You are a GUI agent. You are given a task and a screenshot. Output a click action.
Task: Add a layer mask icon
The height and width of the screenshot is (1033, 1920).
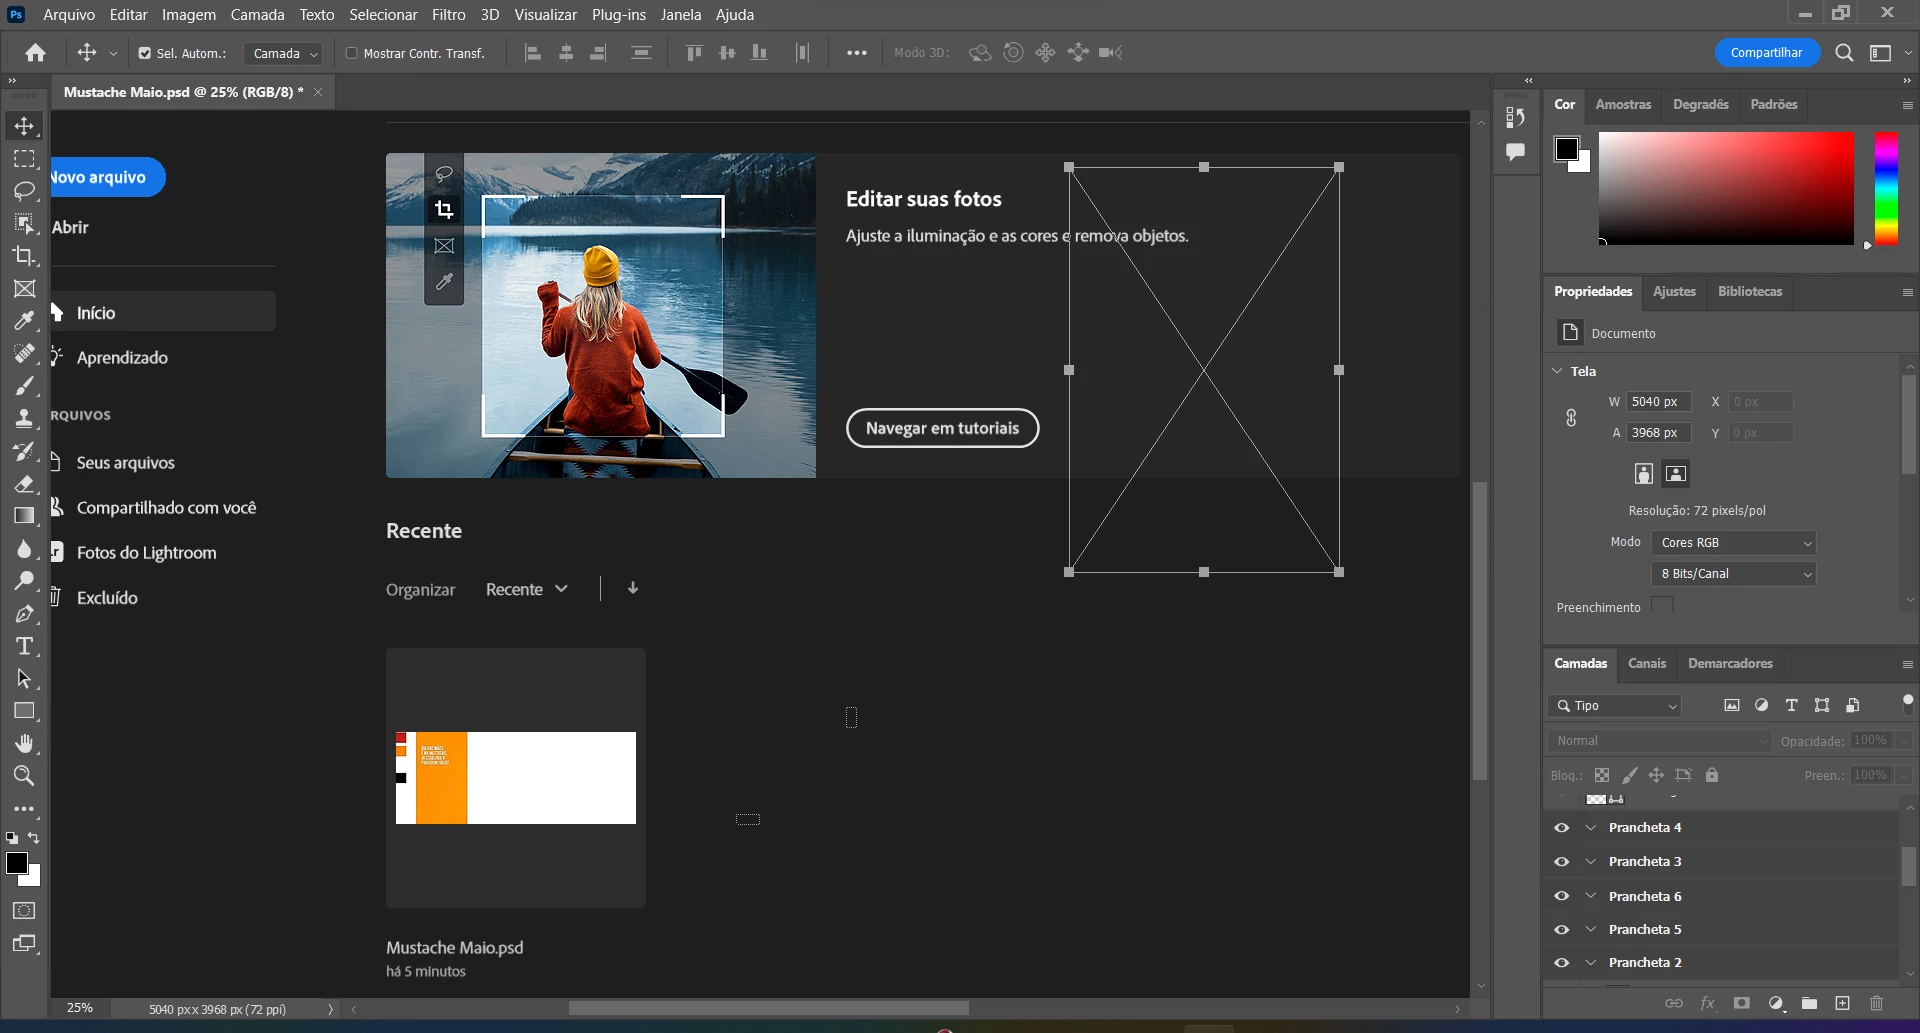(x=1742, y=1003)
